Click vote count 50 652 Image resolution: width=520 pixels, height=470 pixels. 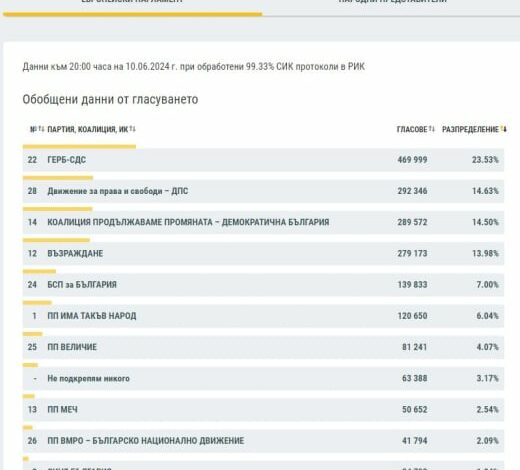coord(415,410)
